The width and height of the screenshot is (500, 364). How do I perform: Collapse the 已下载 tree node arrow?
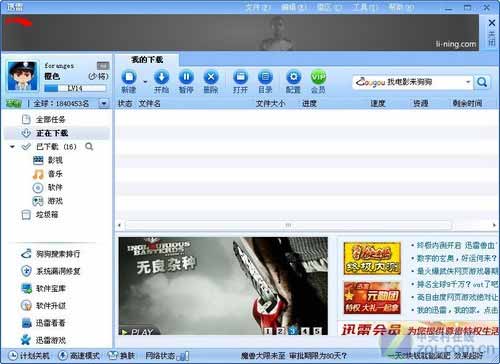12,147
